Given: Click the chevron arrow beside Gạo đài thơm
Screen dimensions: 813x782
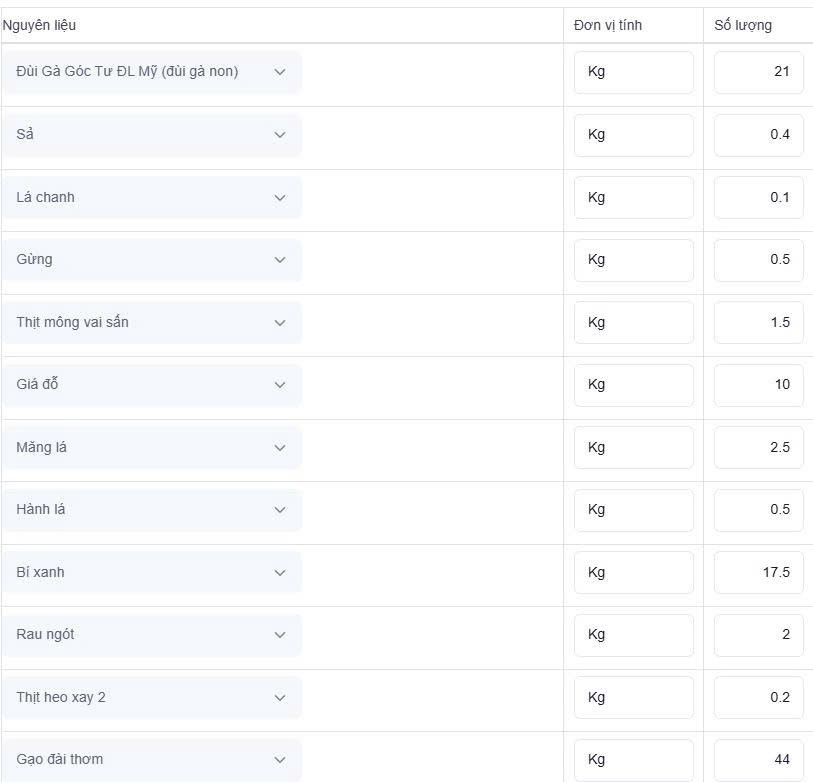Looking at the screenshot, I should (280, 760).
